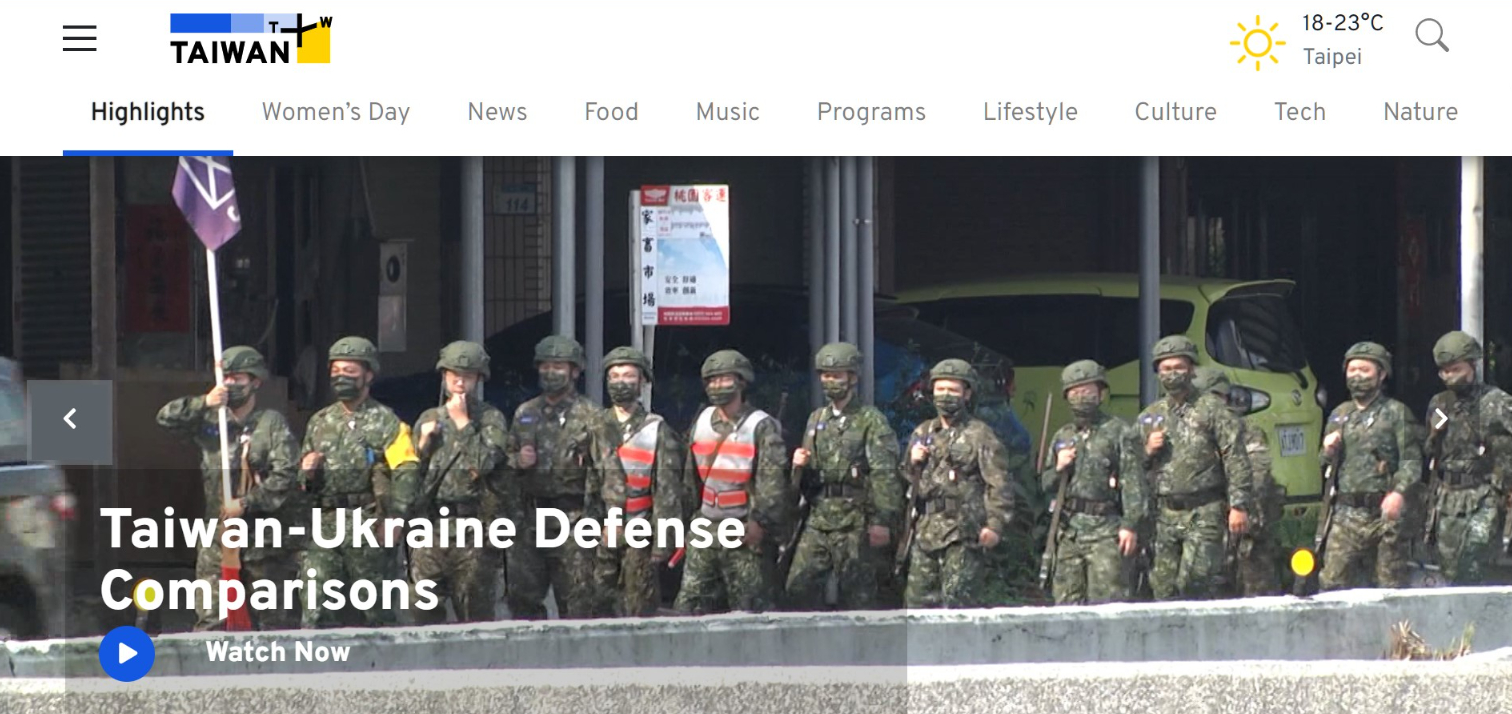Open the News tab

pyautogui.click(x=497, y=112)
